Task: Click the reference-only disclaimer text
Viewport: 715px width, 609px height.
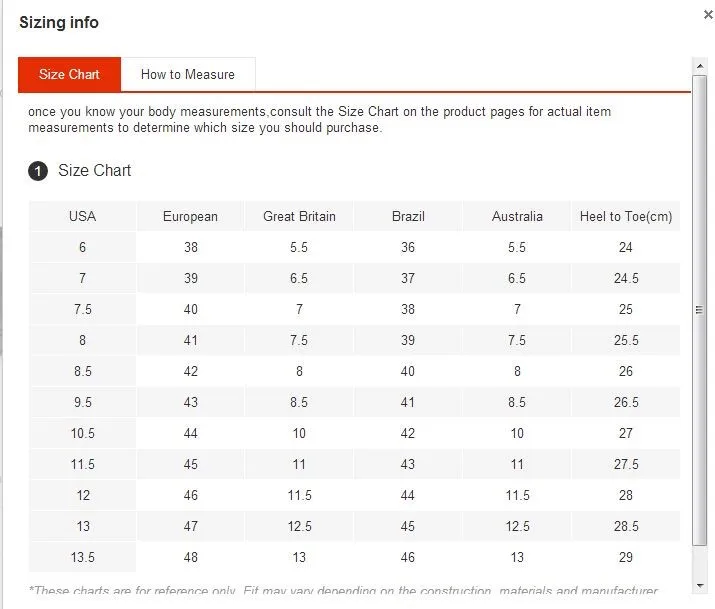Action: point(343,590)
